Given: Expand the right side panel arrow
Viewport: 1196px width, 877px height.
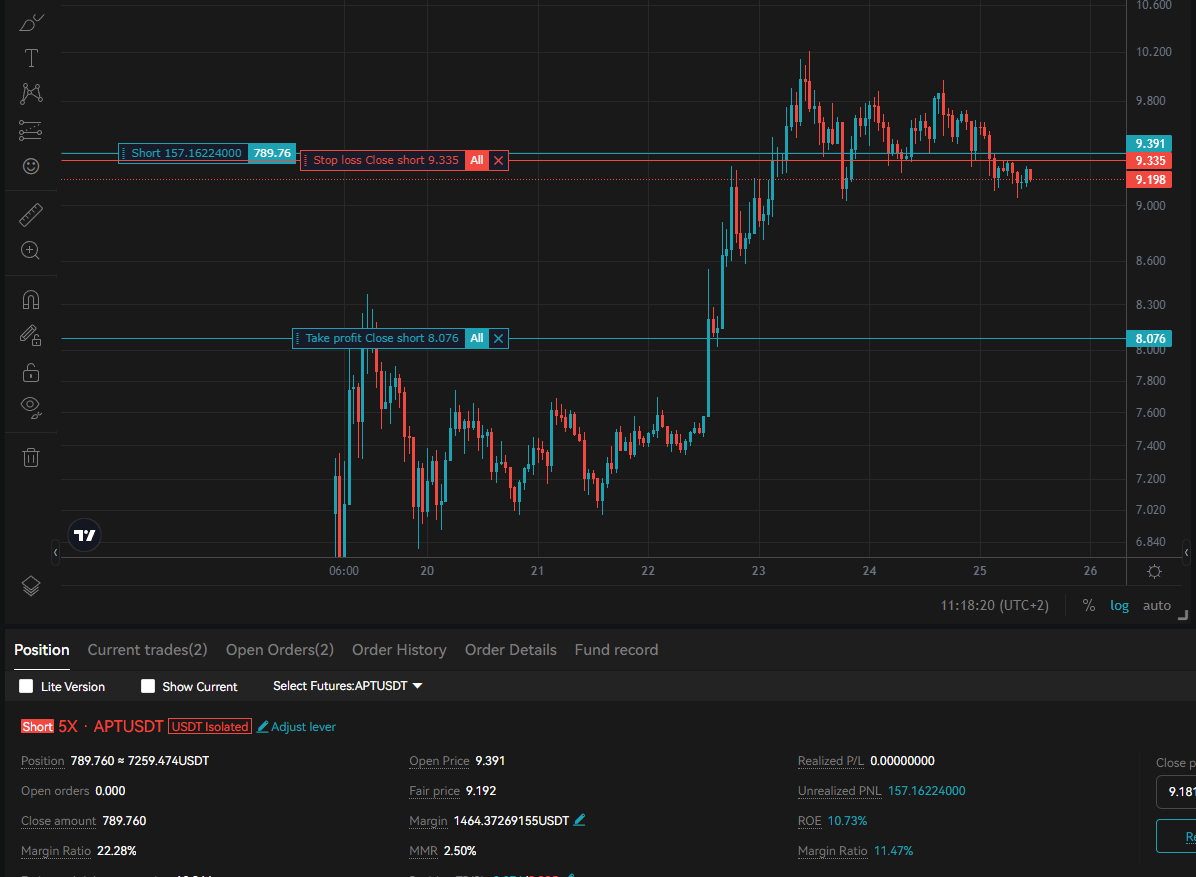Looking at the screenshot, I should pyautogui.click(x=1186, y=552).
